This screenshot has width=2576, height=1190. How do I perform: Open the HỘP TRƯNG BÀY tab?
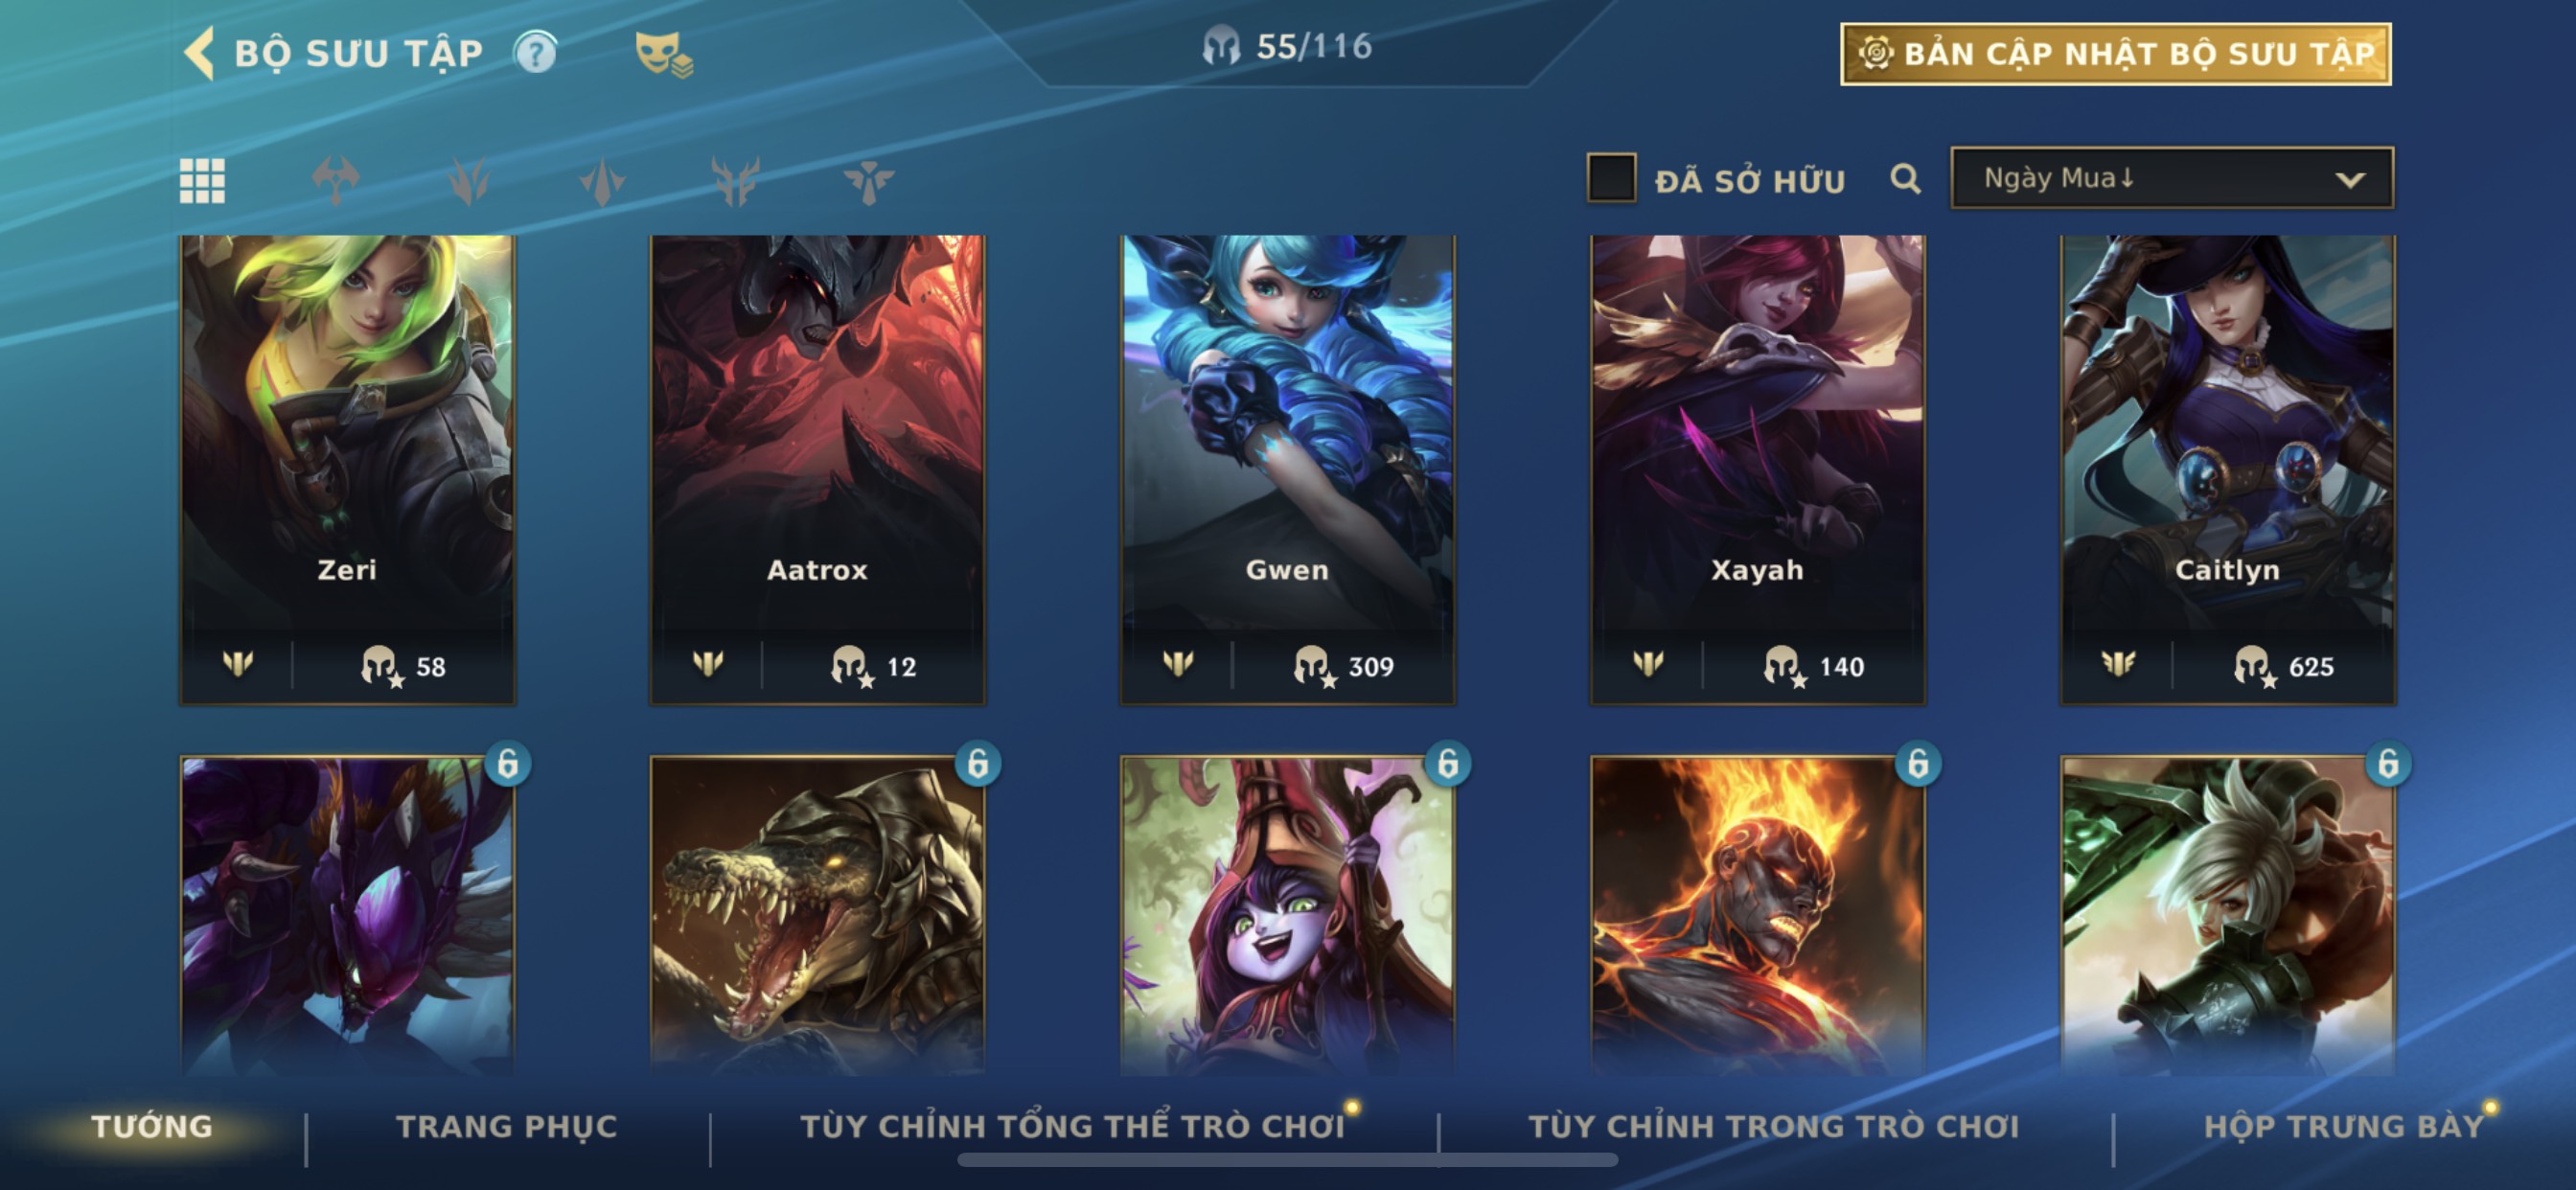pos(2343,1126)
